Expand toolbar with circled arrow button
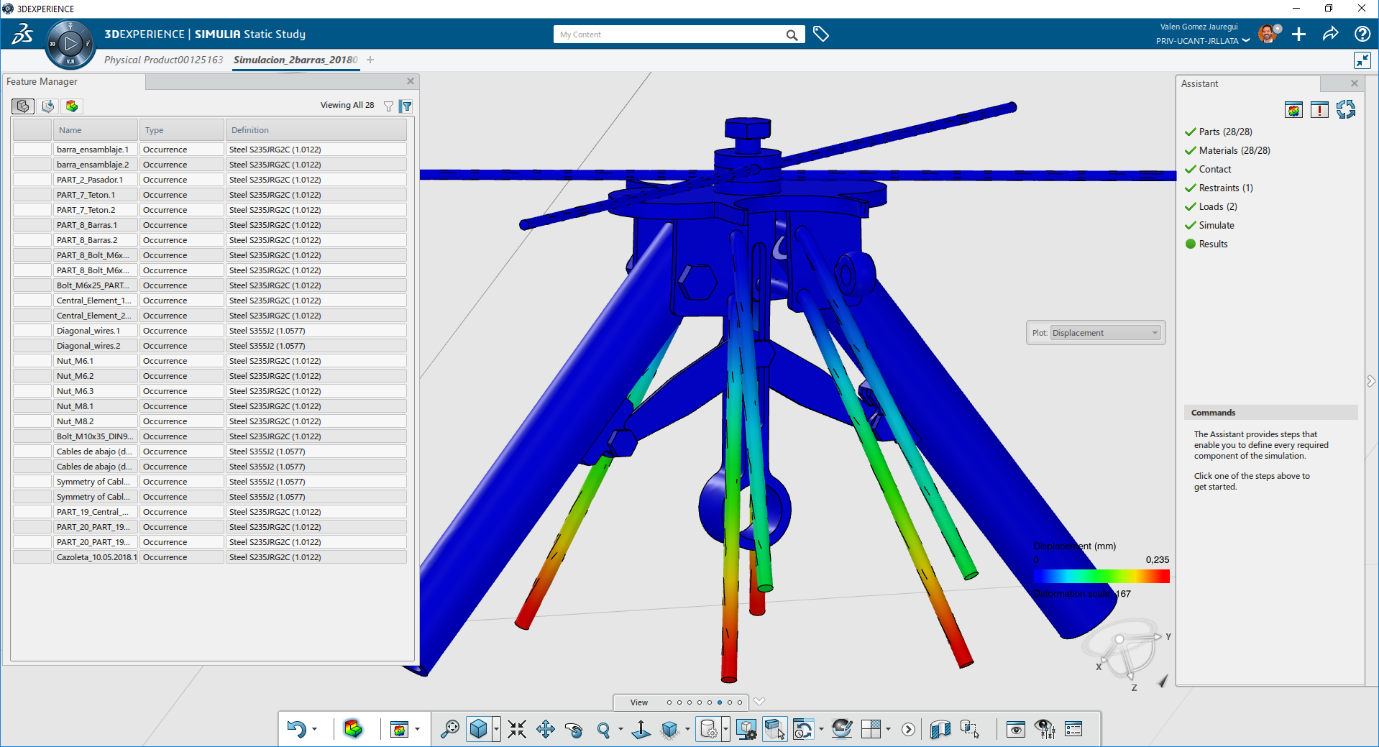Image resolution: width=1379 pixels, height=747 pixels. tap(908, 730)
